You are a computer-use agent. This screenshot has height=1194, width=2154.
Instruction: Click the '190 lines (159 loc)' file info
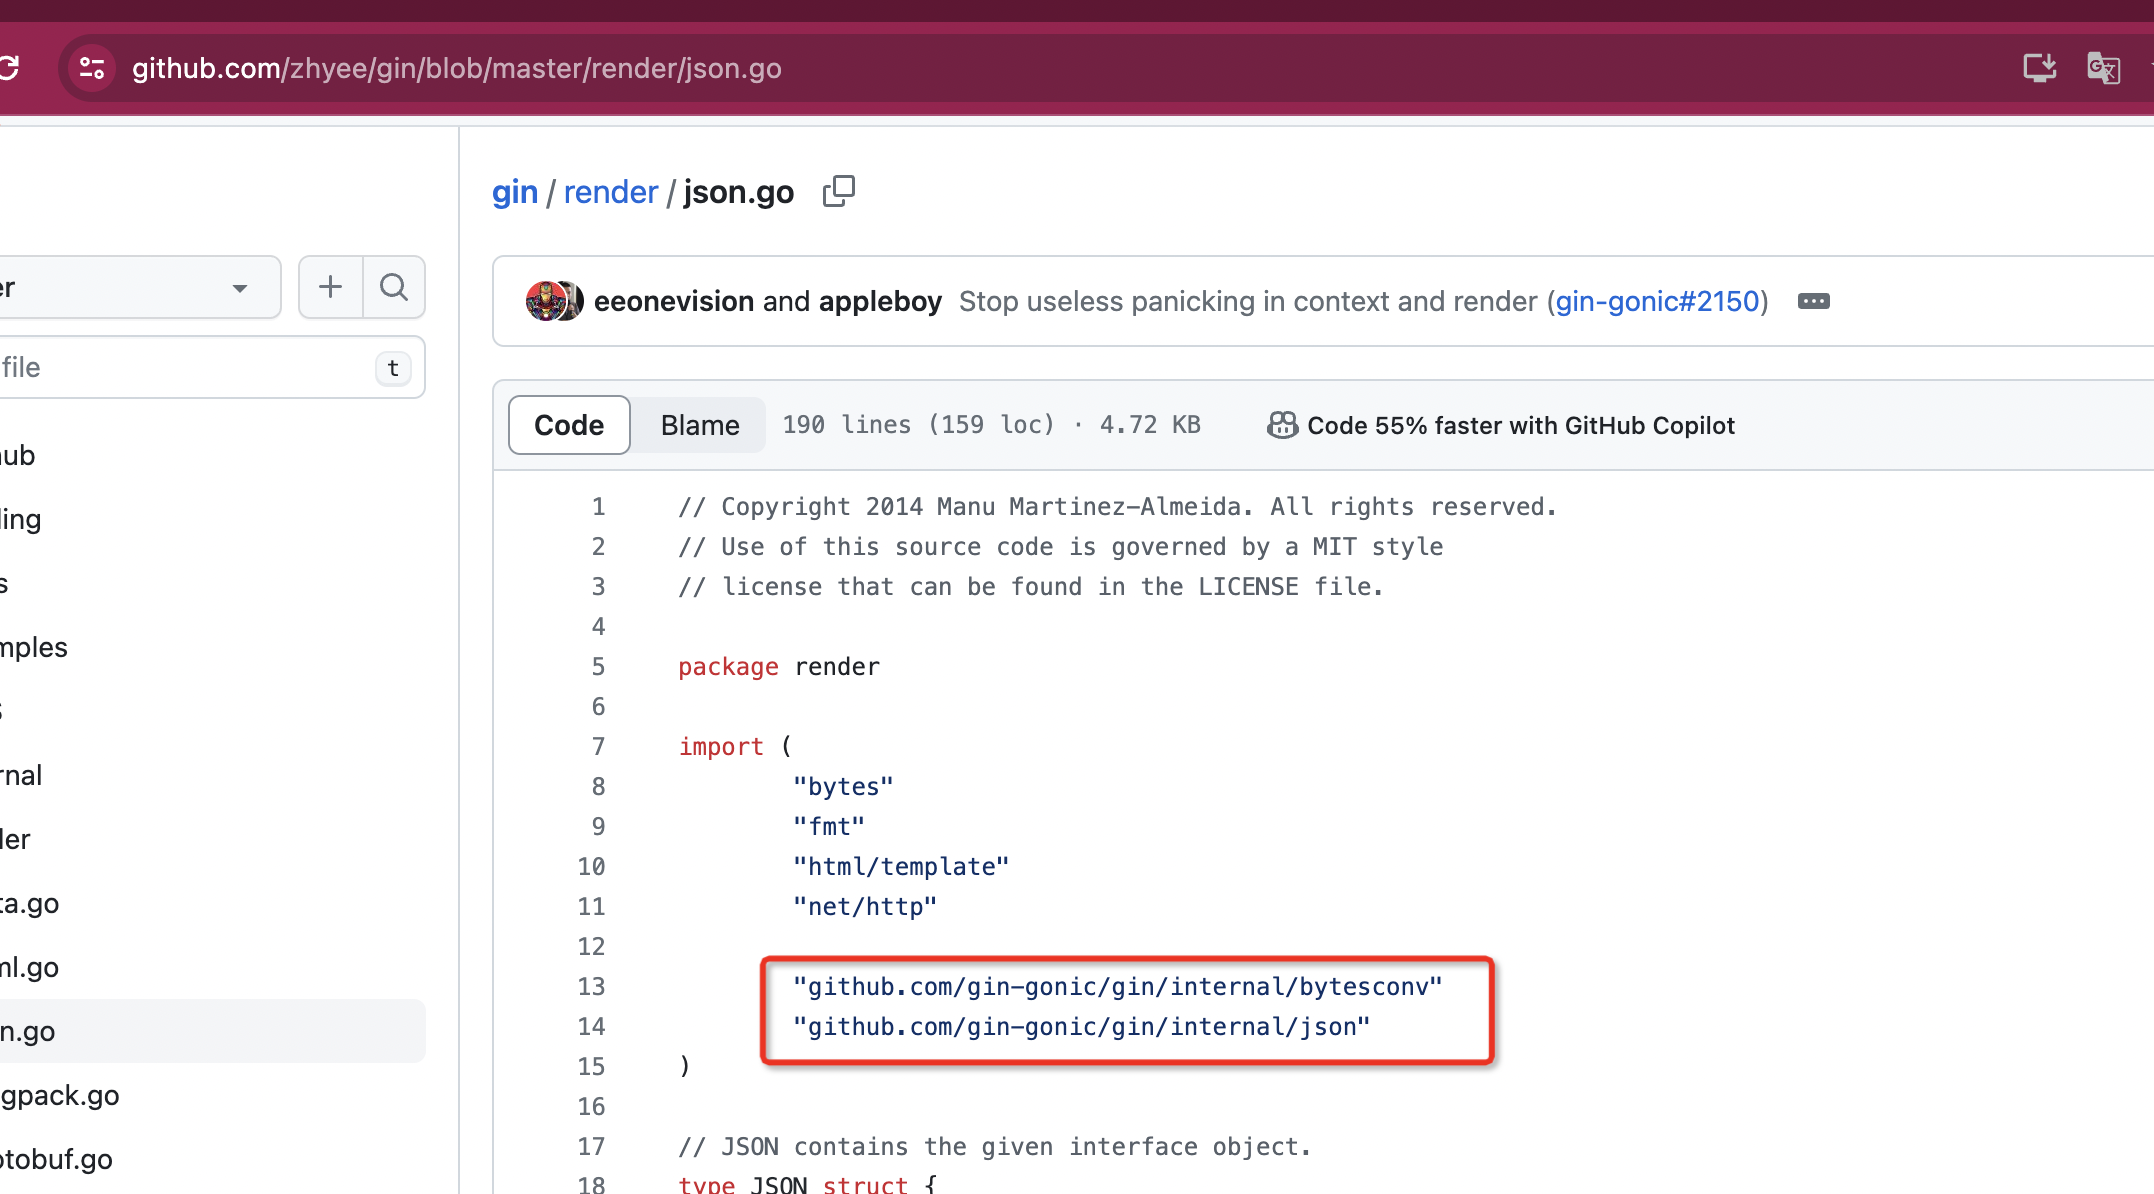918,425
